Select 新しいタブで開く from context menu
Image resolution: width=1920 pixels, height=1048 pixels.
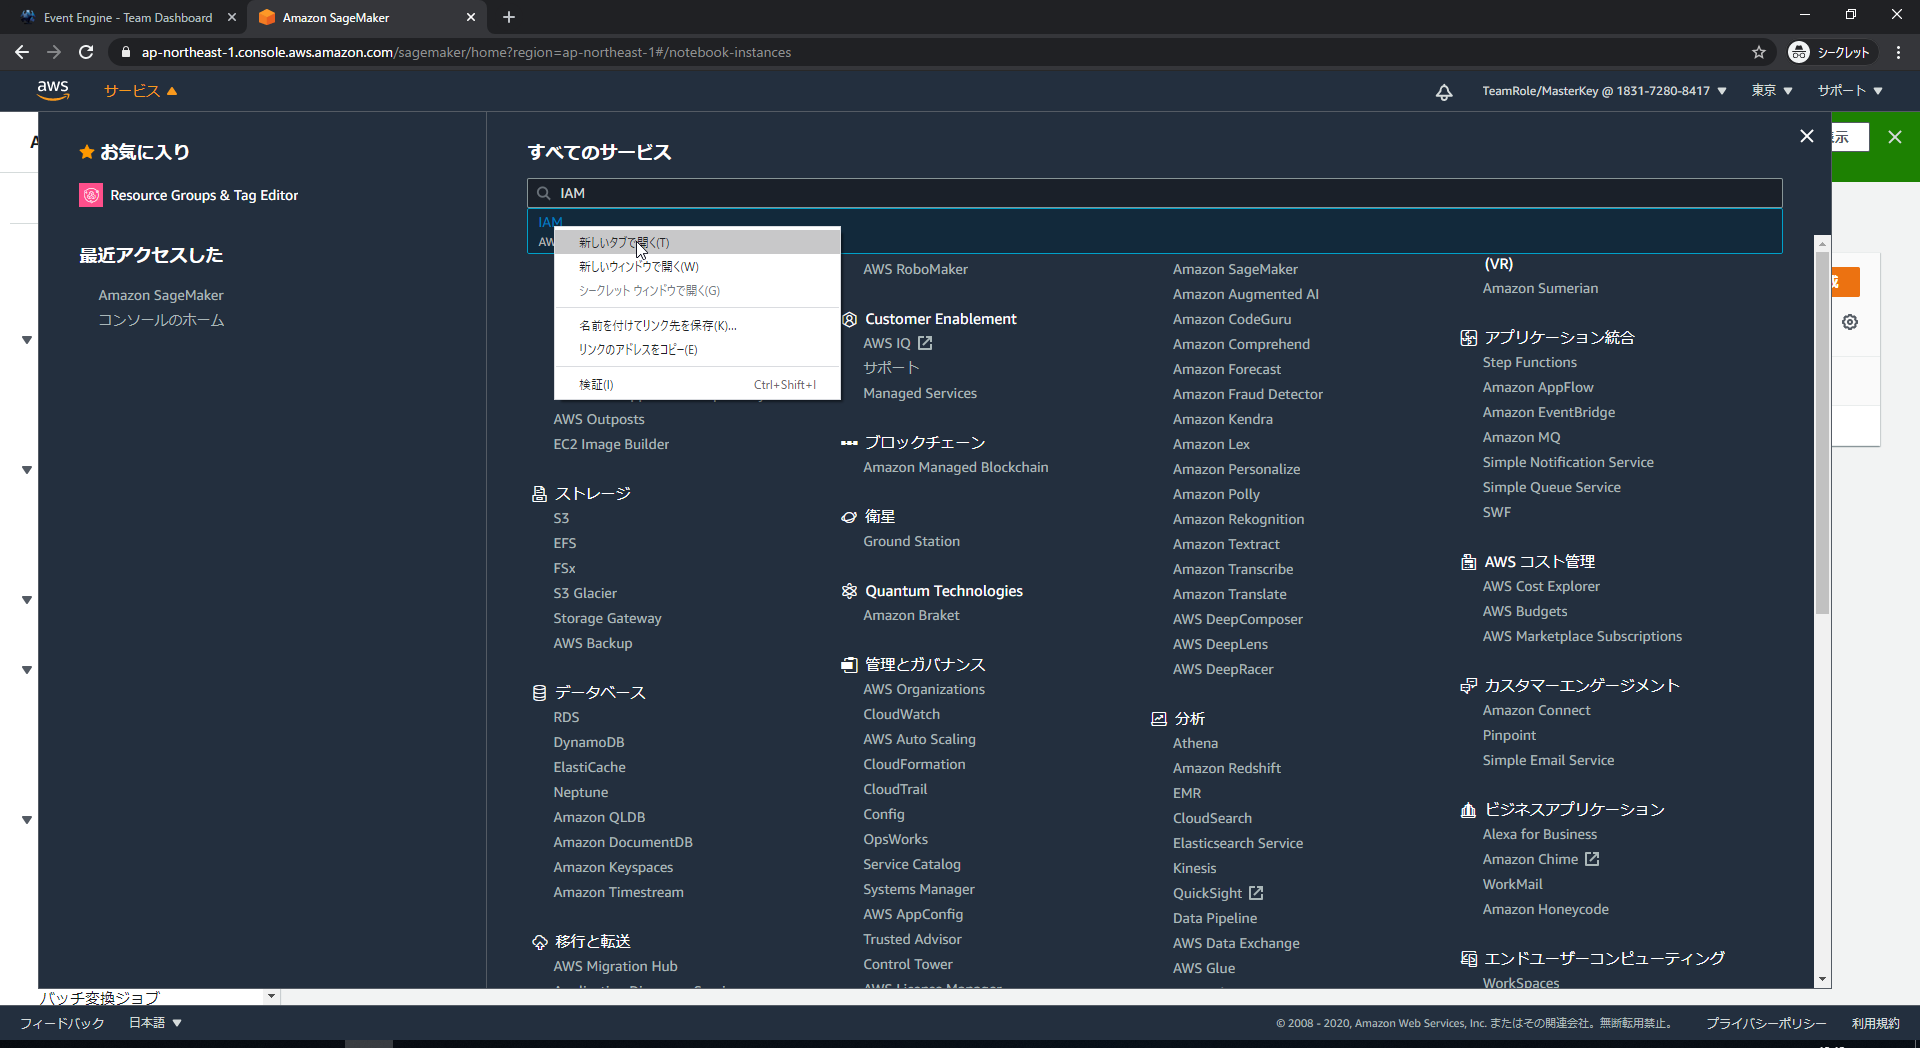pyautogui.click(x=697, y=242)
